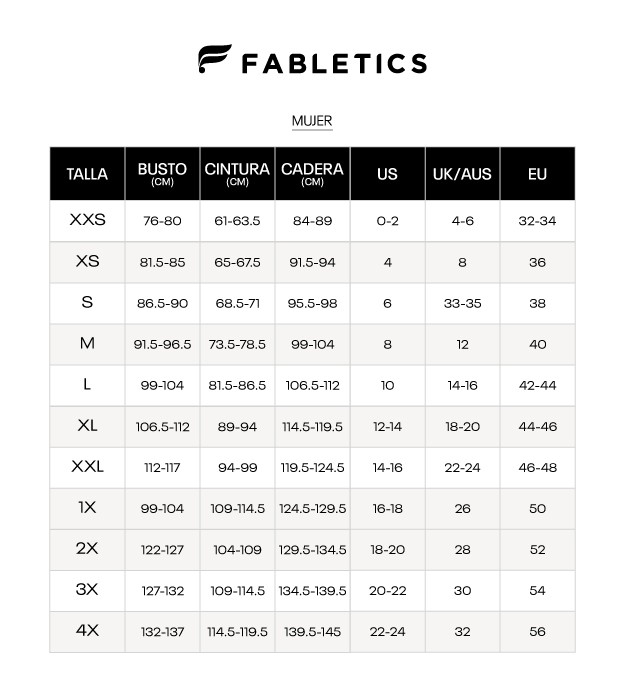Image resolution: width=625 pixels, height=694 pixels.
Task: Select the 4X size row label
Action: coord(87,631)
